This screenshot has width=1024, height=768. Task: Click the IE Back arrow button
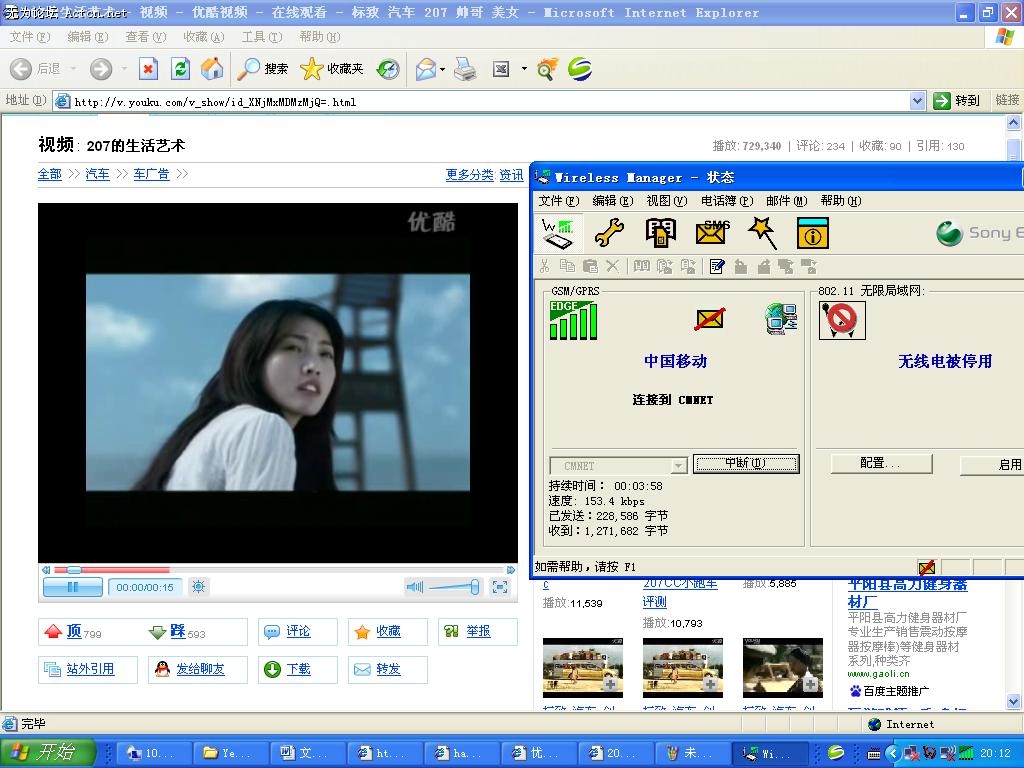click(x=21, y=69)
